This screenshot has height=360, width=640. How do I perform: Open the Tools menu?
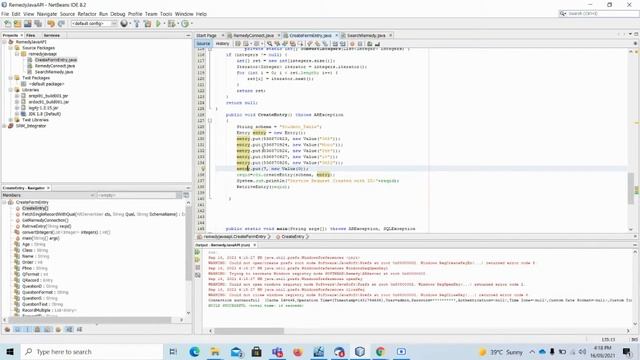[166, 14]
